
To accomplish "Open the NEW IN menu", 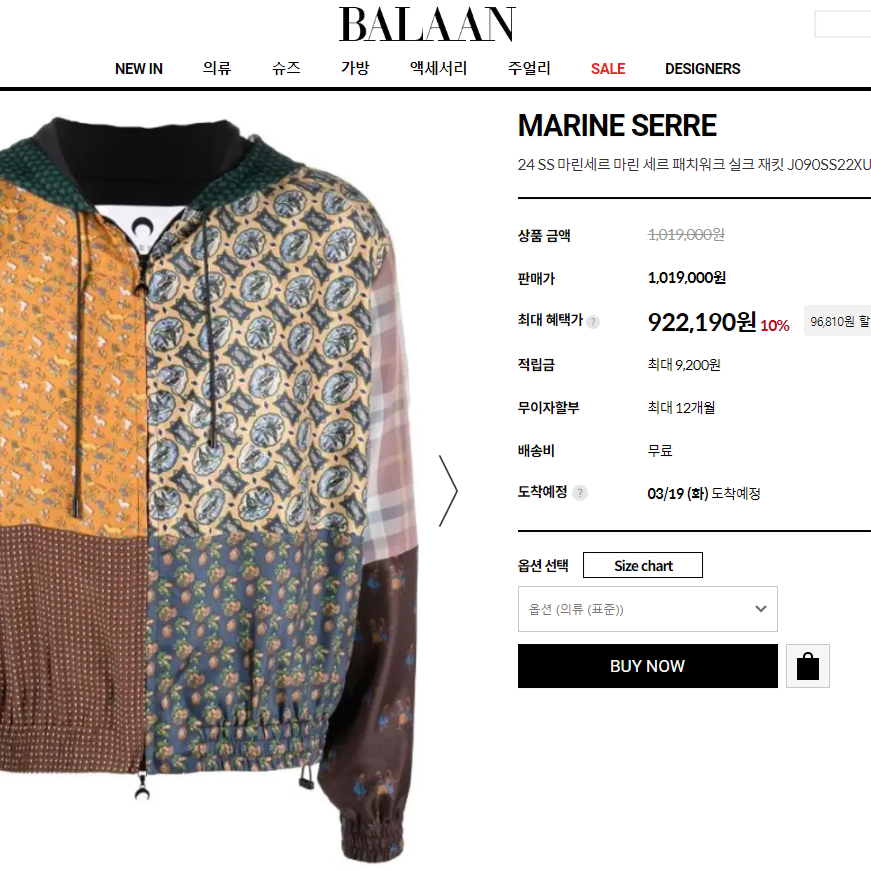I will (x=138, y=68).
